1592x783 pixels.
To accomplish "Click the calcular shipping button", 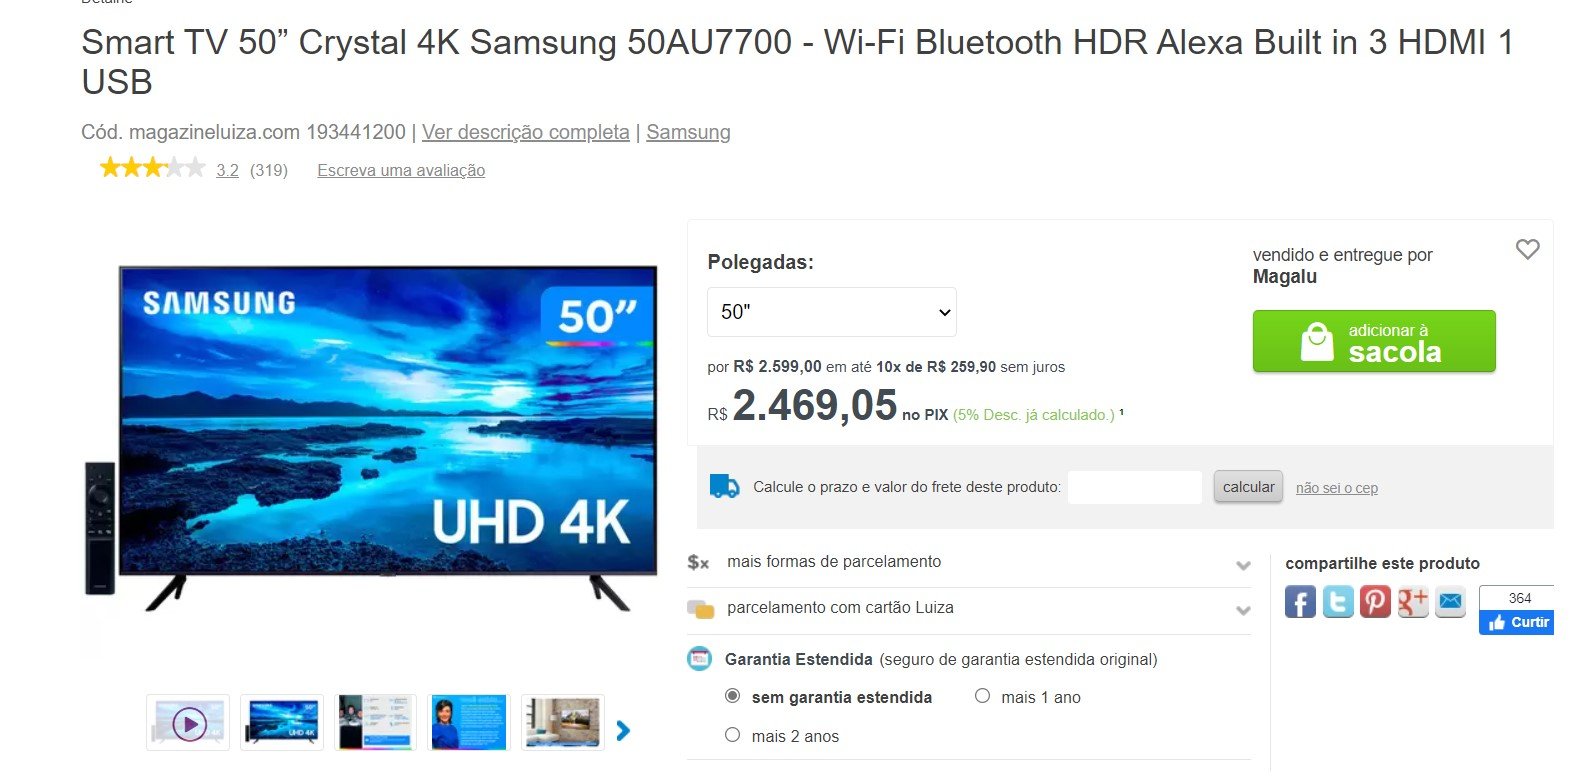I will (1248, 487).
